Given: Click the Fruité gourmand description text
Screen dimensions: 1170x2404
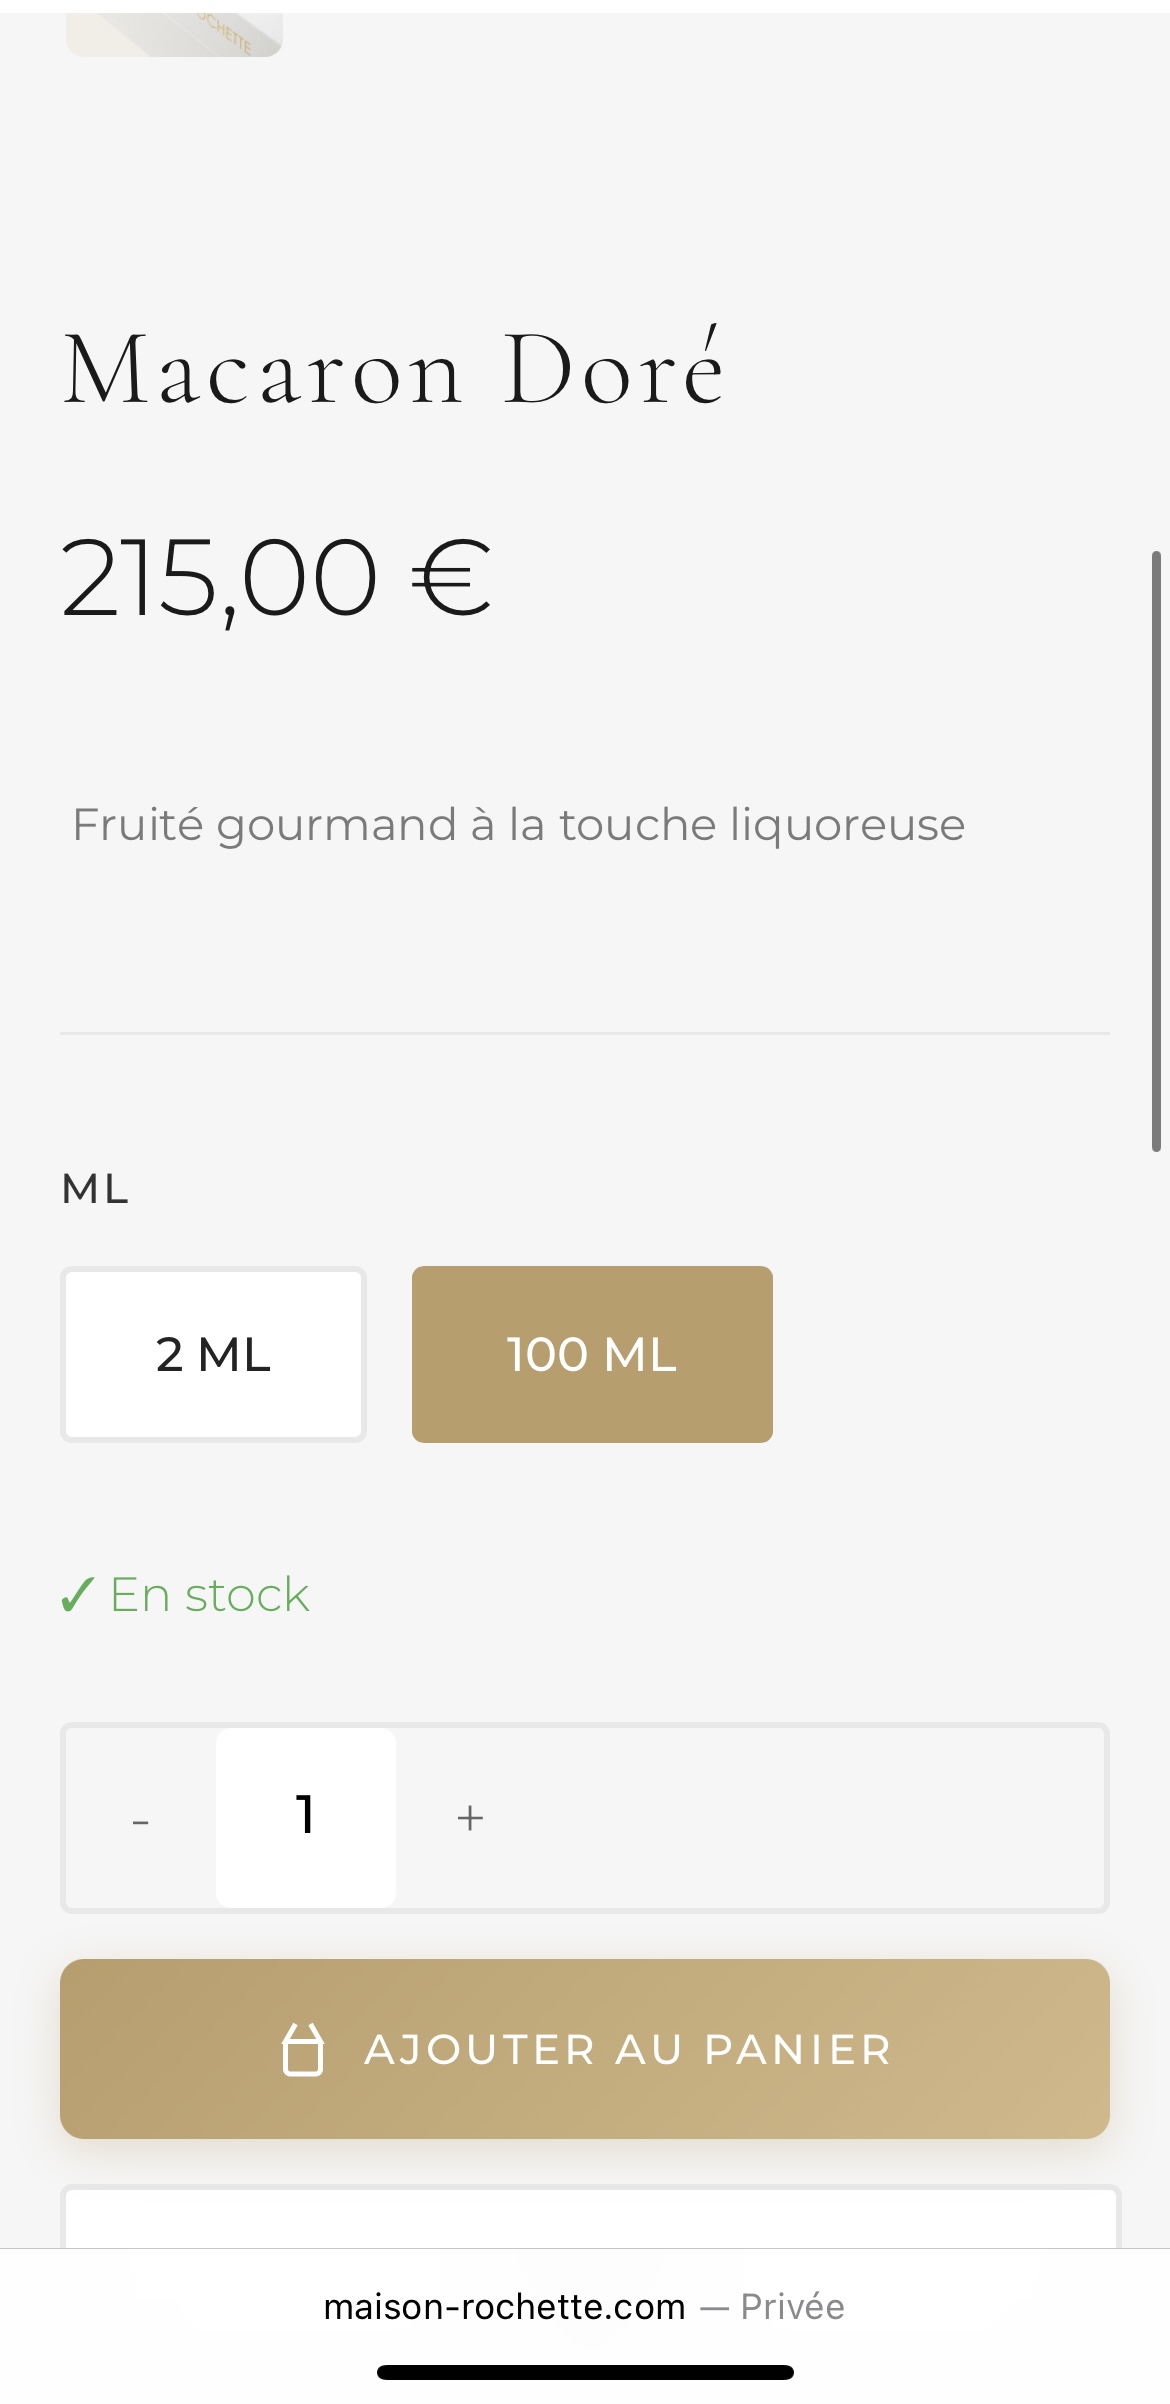Looking at the screenshot, I should click(x=518, y=826).
